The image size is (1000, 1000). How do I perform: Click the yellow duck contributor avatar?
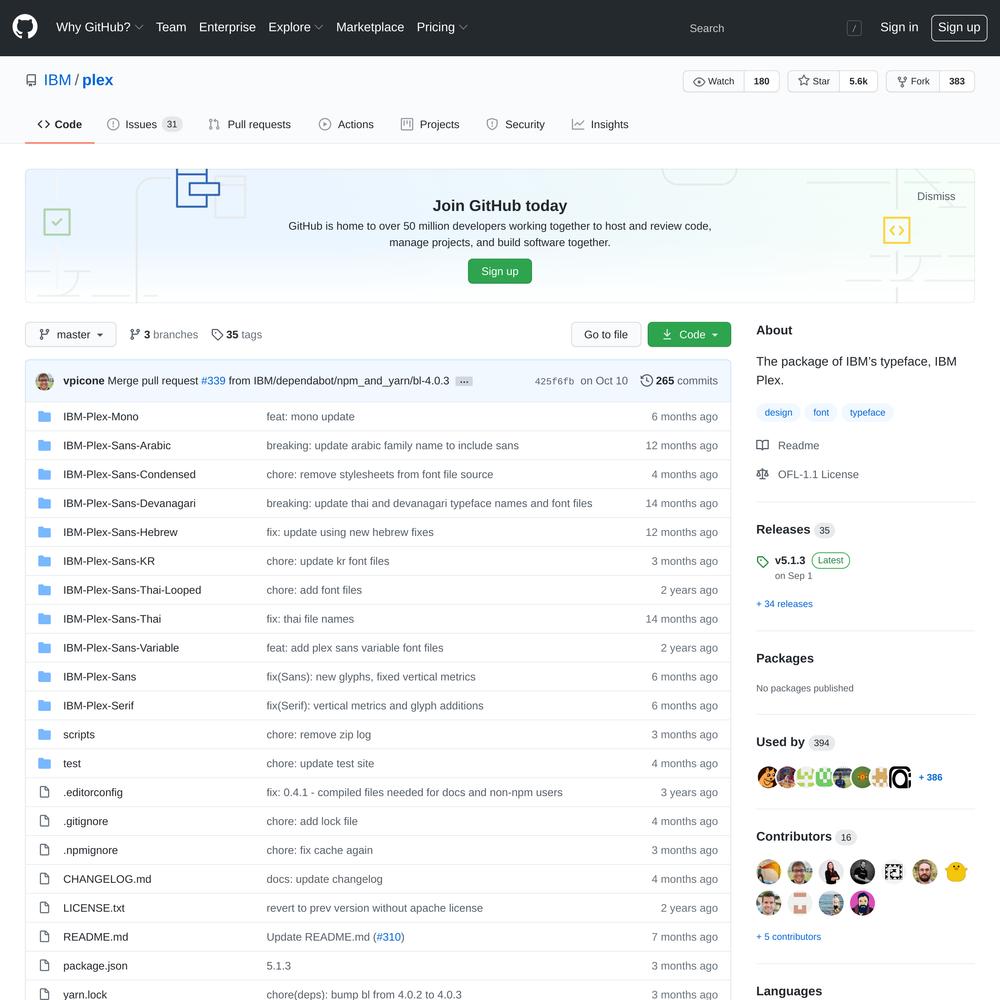click(x=956, y=872)
